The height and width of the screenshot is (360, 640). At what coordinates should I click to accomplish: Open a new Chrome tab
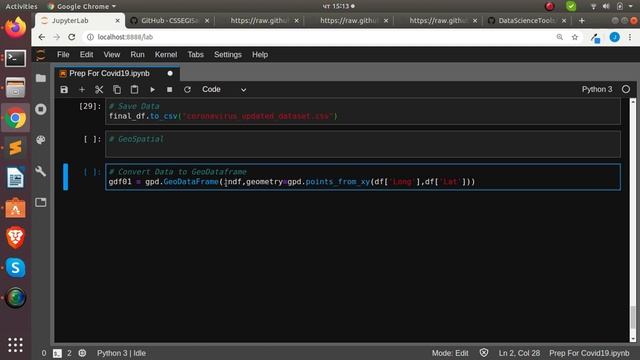click(x=582, y=20)
